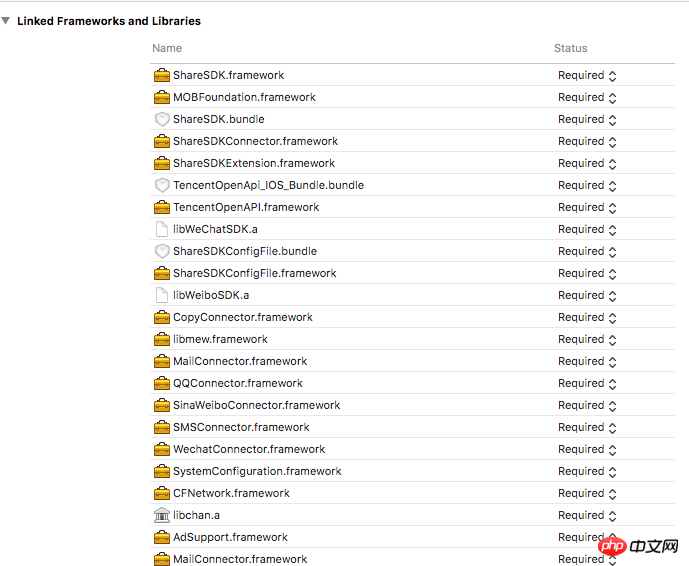
Task: Open the status dropdown for QQConnector.framework
Action: point(587,384)
